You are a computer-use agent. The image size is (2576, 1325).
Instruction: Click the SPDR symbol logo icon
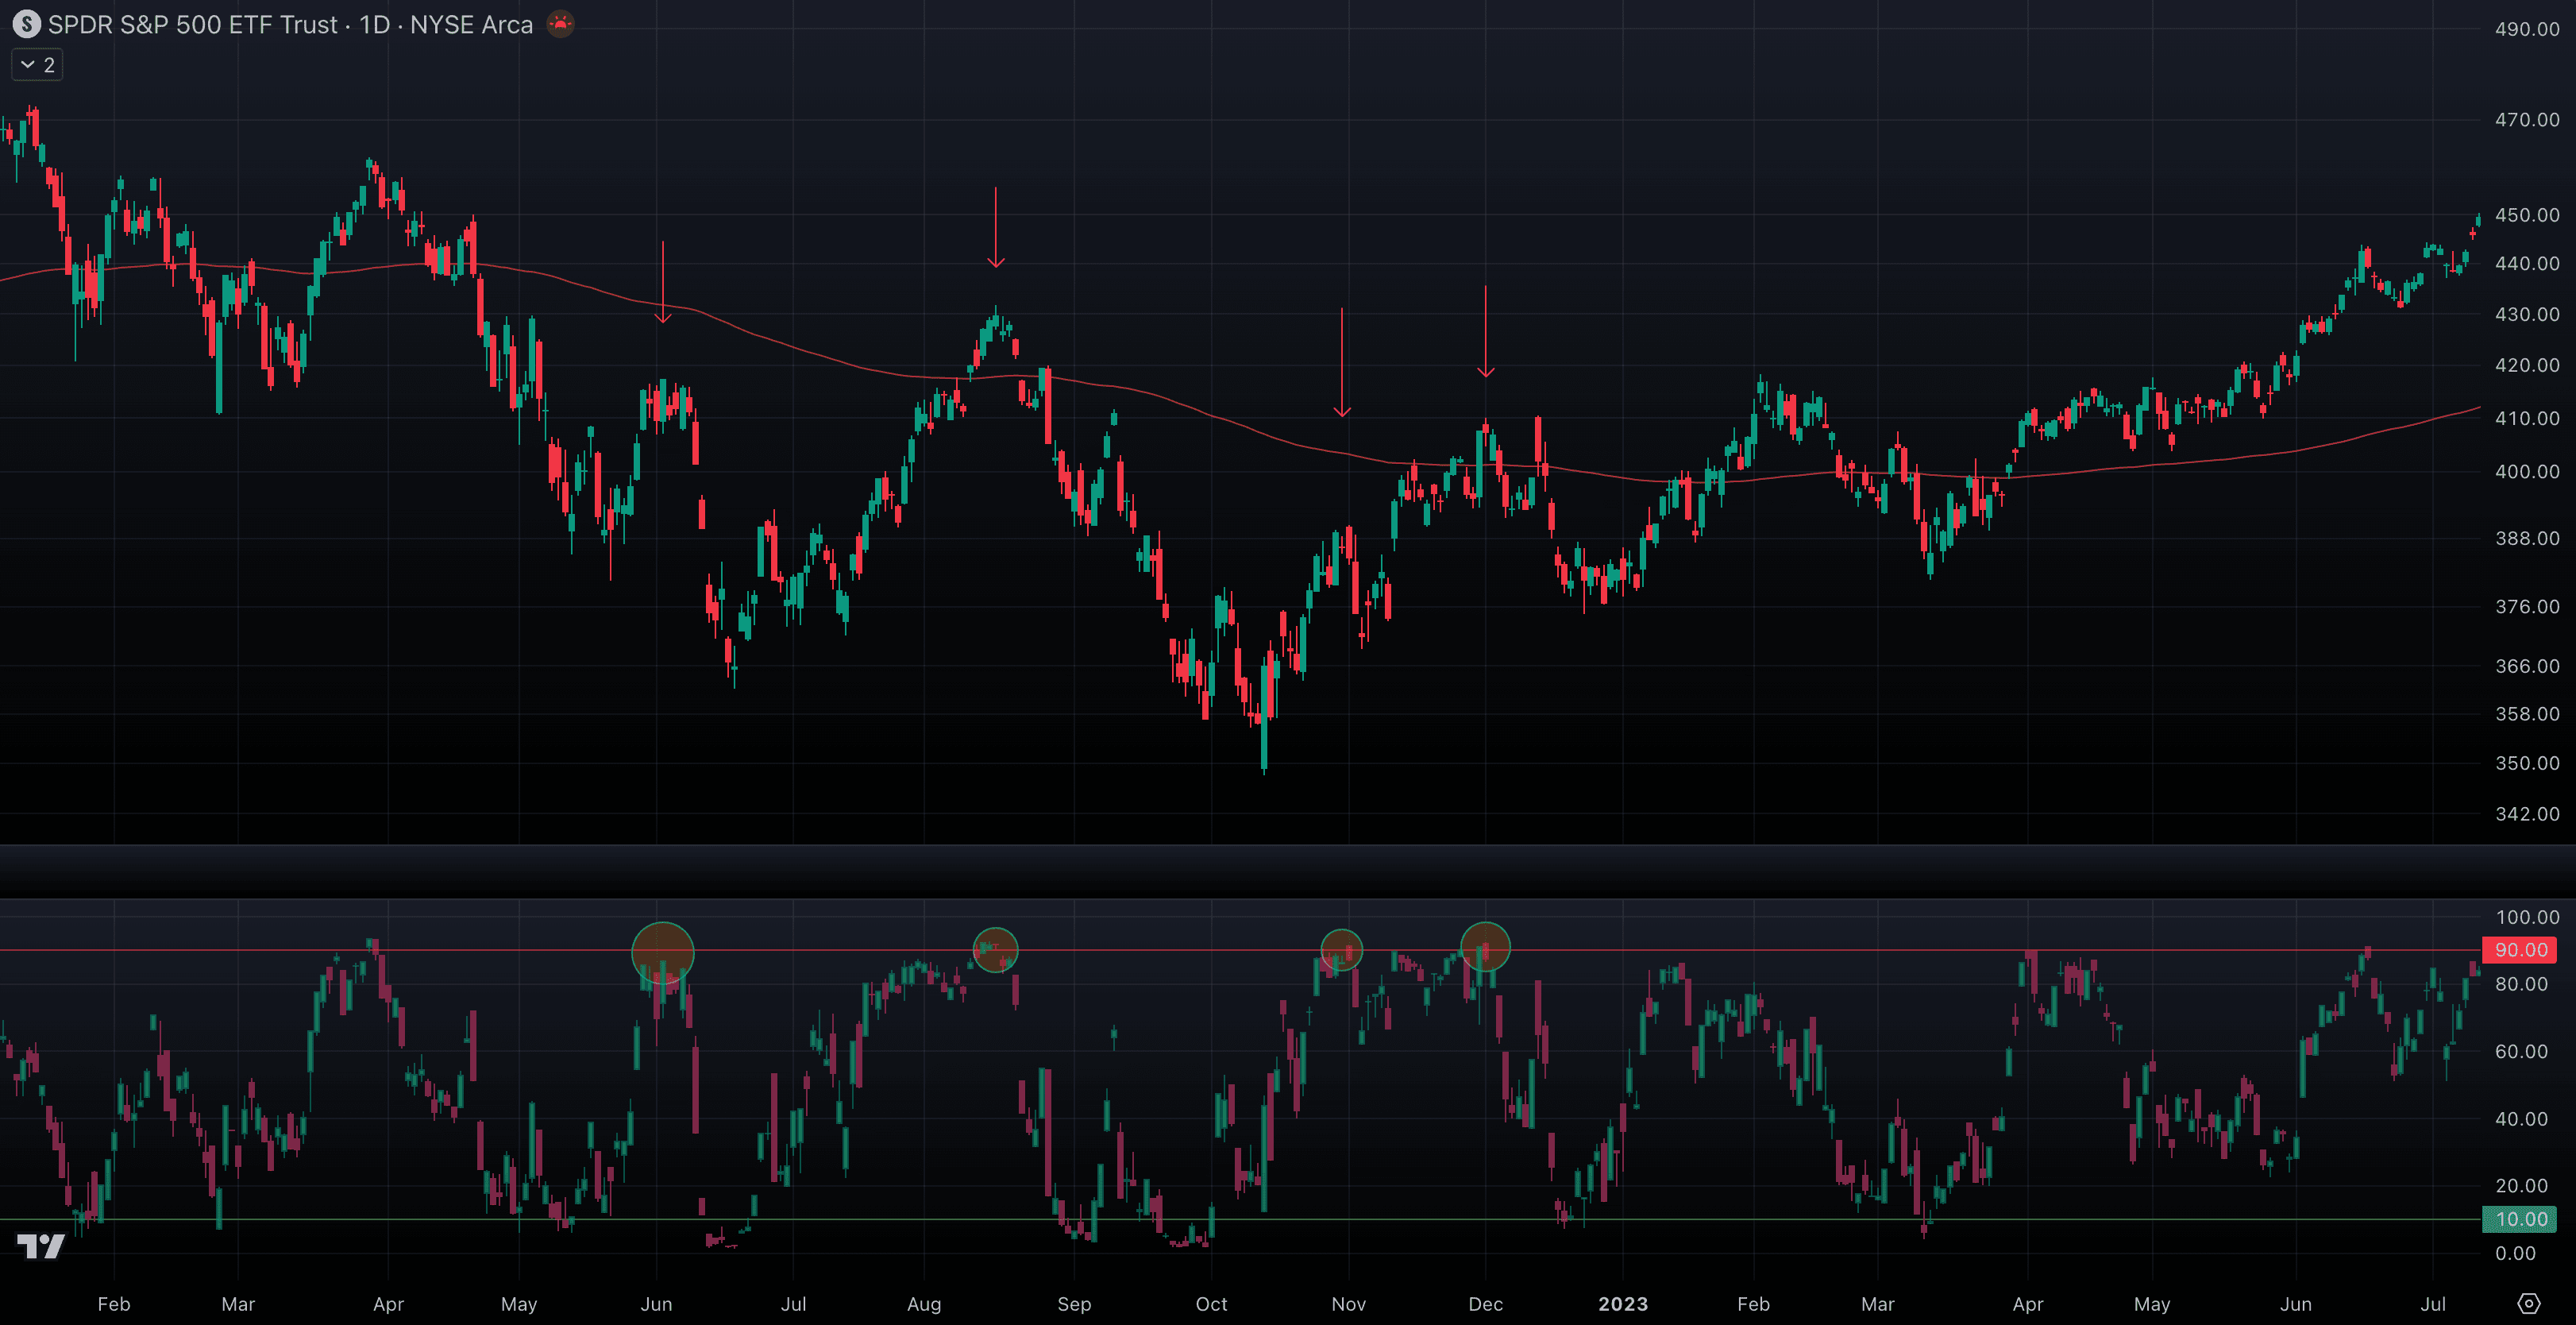(27, 24)
